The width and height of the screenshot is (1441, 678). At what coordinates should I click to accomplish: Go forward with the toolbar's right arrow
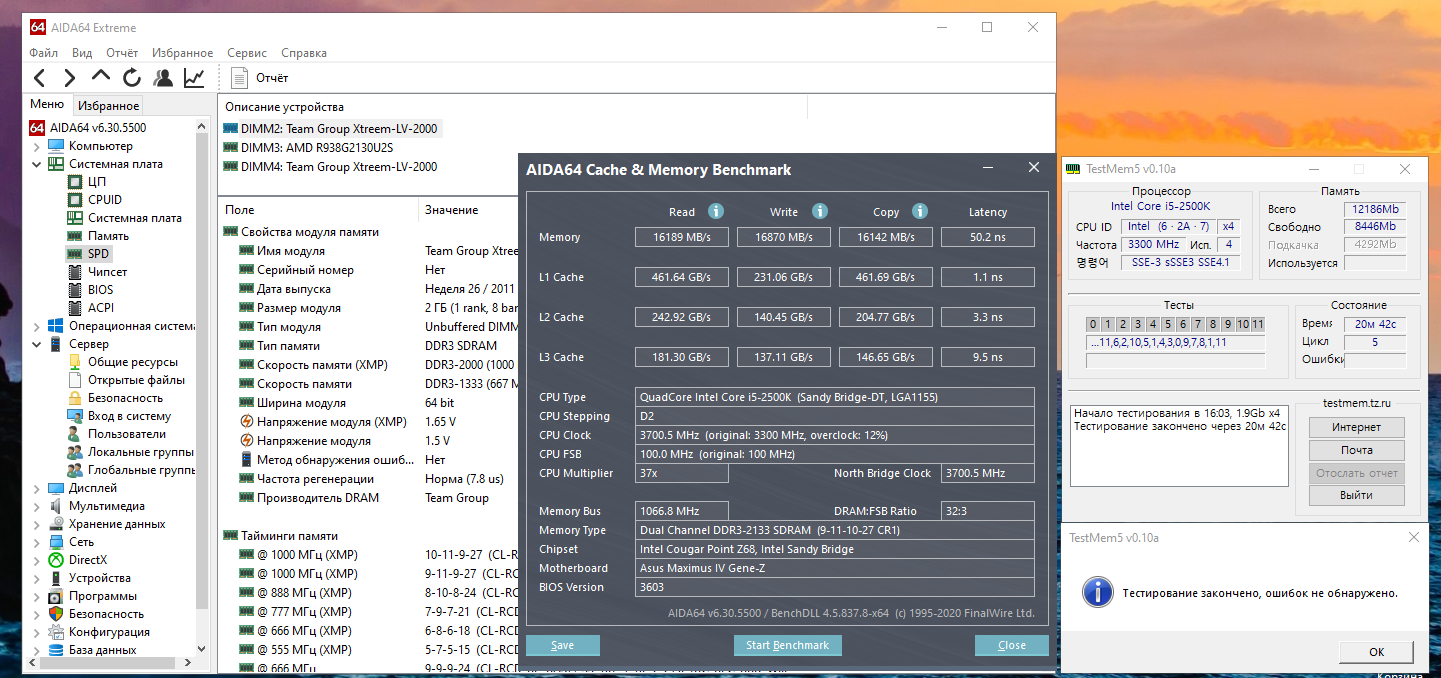[69, 77]
